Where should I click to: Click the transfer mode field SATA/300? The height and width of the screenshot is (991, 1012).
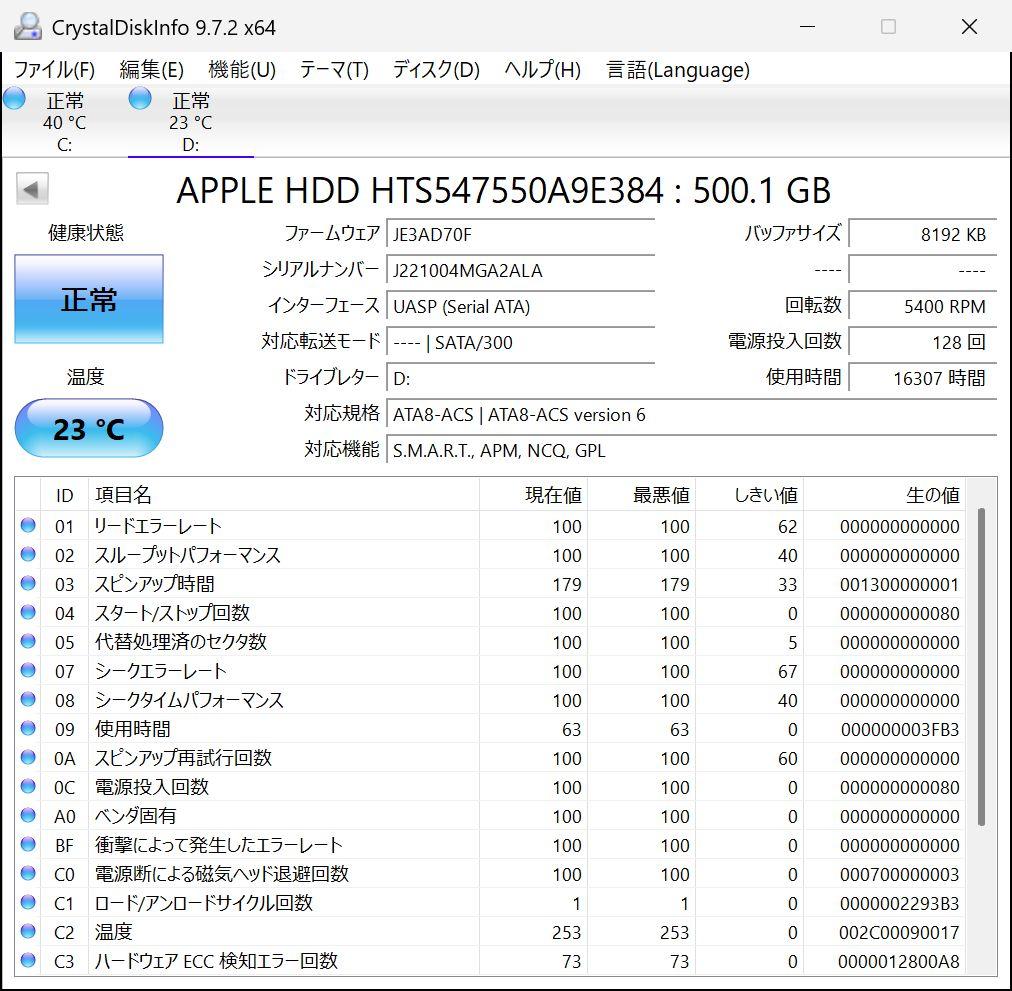[x=520, y=342]
